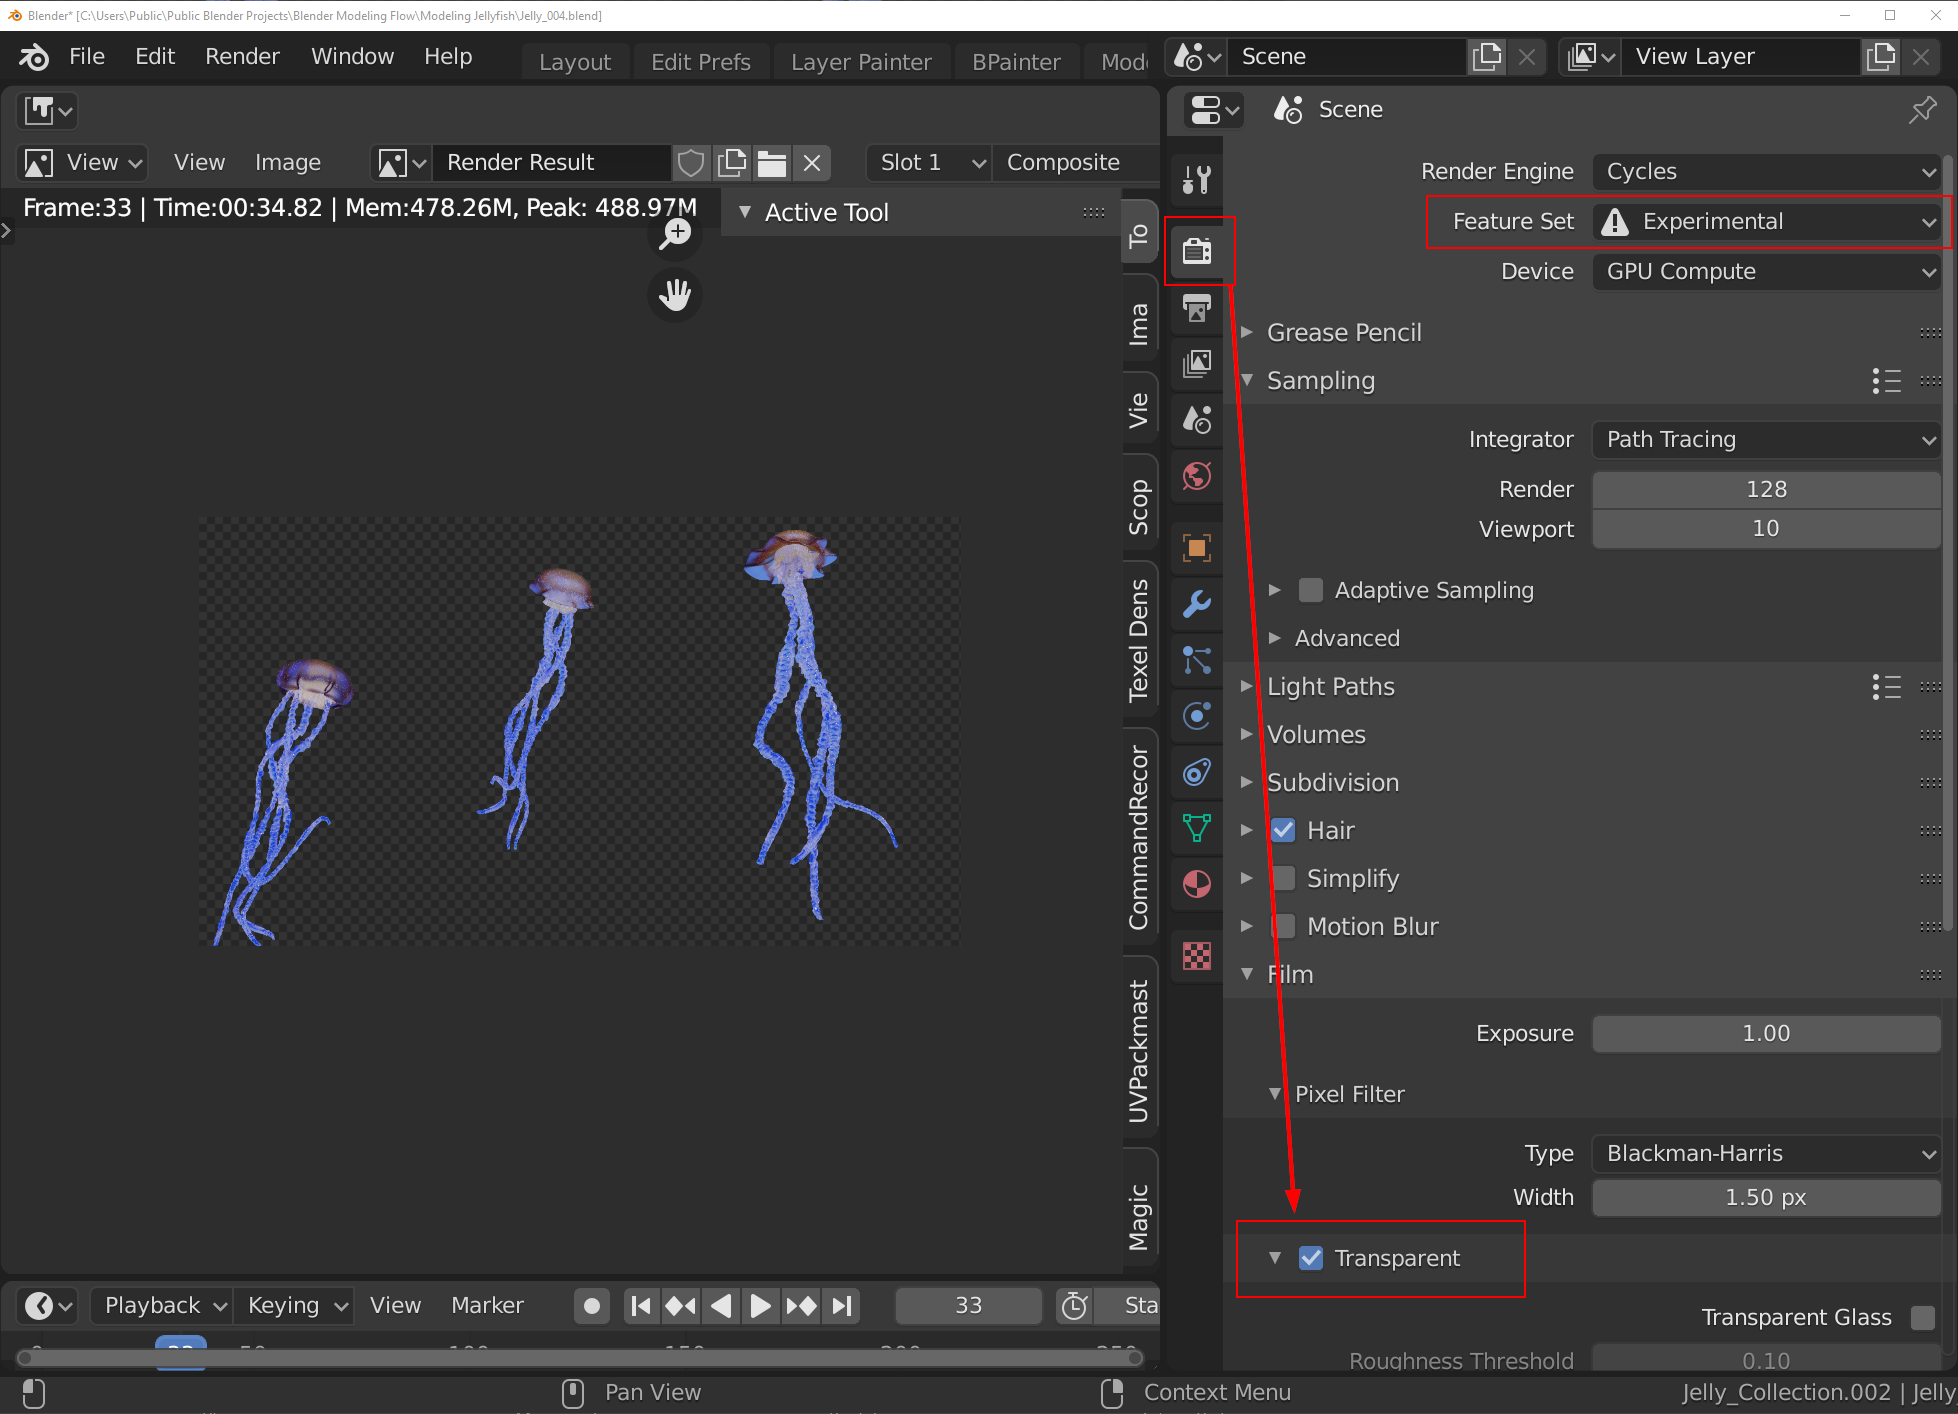The width and height of the screenshot is (1958, 1414).
Task: Open the View Layer properties icon
Action: coord(1197,363)
